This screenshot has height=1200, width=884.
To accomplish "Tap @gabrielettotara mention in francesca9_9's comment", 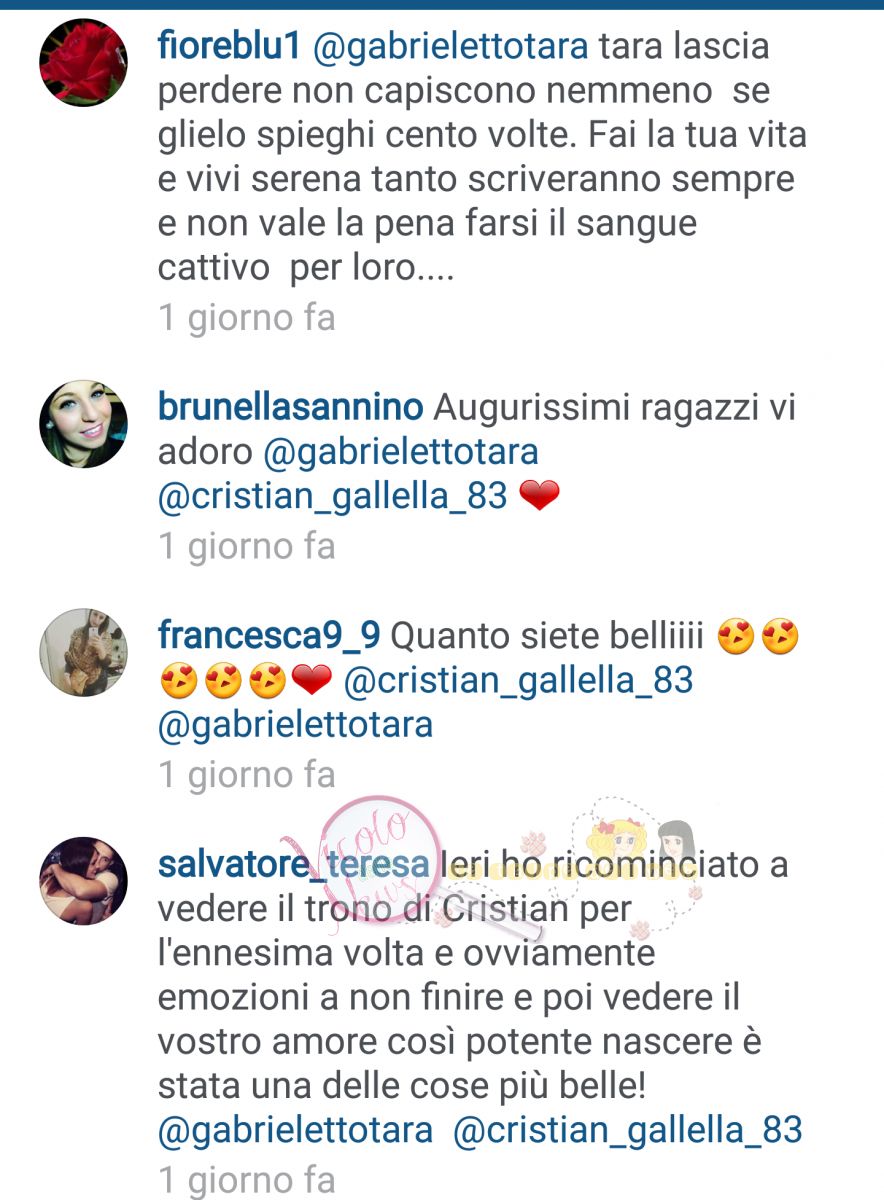I will (295, 725).
